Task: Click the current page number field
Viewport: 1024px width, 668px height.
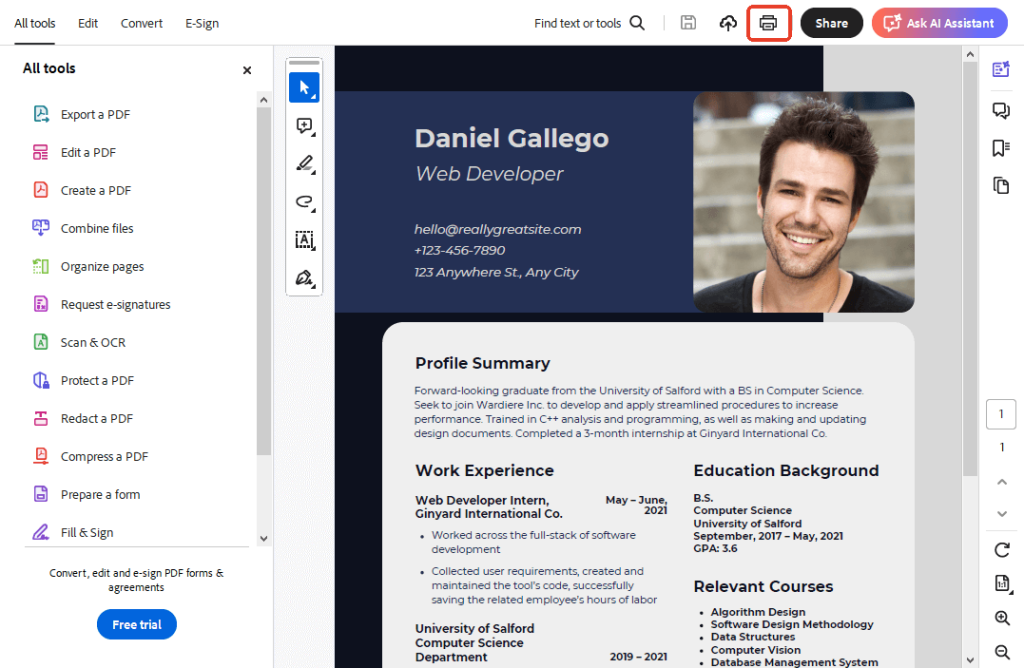Action: [1001, 414]
